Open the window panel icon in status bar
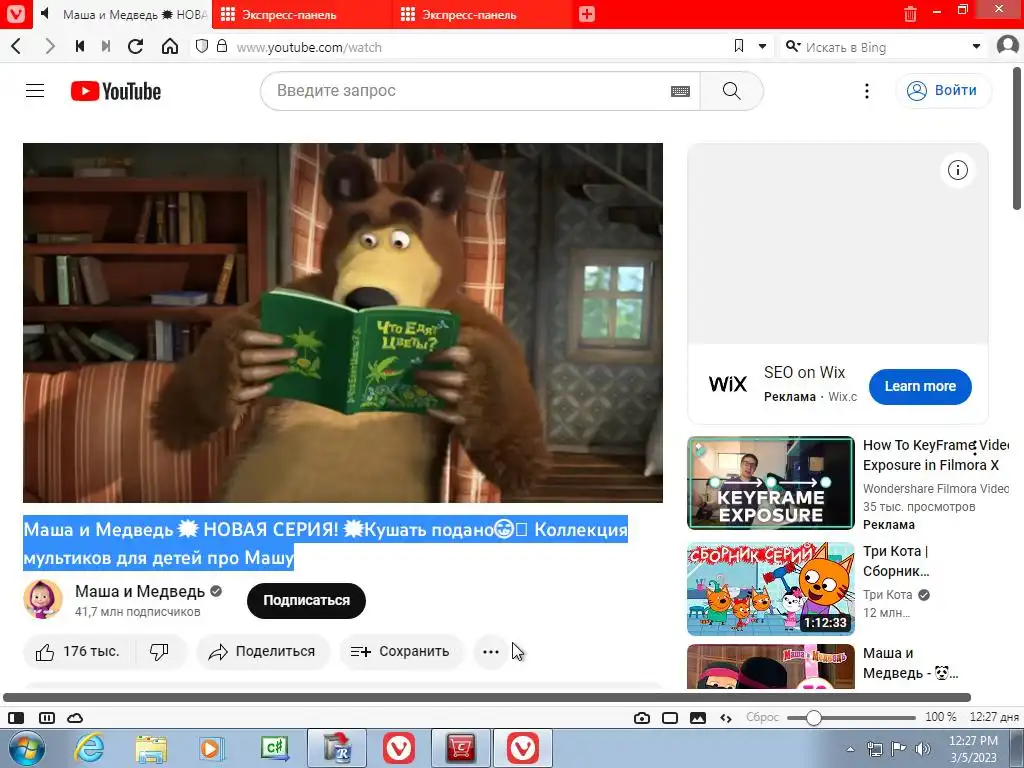The width and height of the screenshot is (1024, 768). pos(670,718)
